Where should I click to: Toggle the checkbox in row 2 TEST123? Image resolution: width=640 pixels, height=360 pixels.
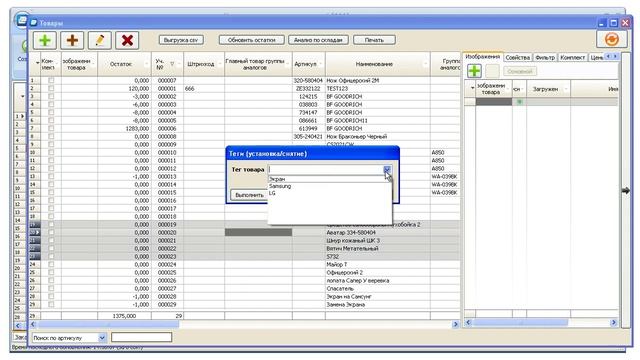coord(51,88)
